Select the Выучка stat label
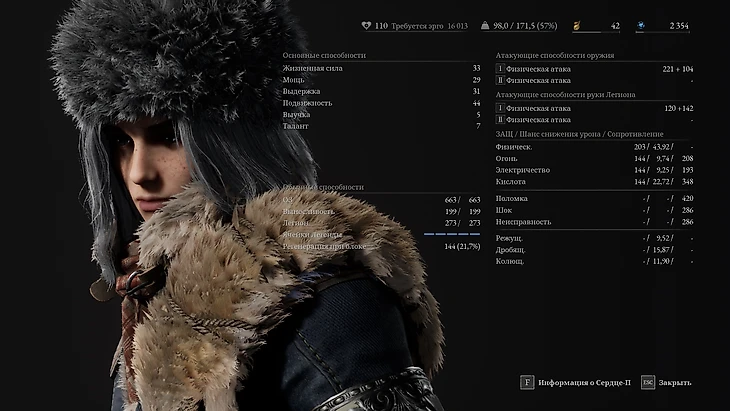This screenshot has height=411, width=730. (296, 115)
